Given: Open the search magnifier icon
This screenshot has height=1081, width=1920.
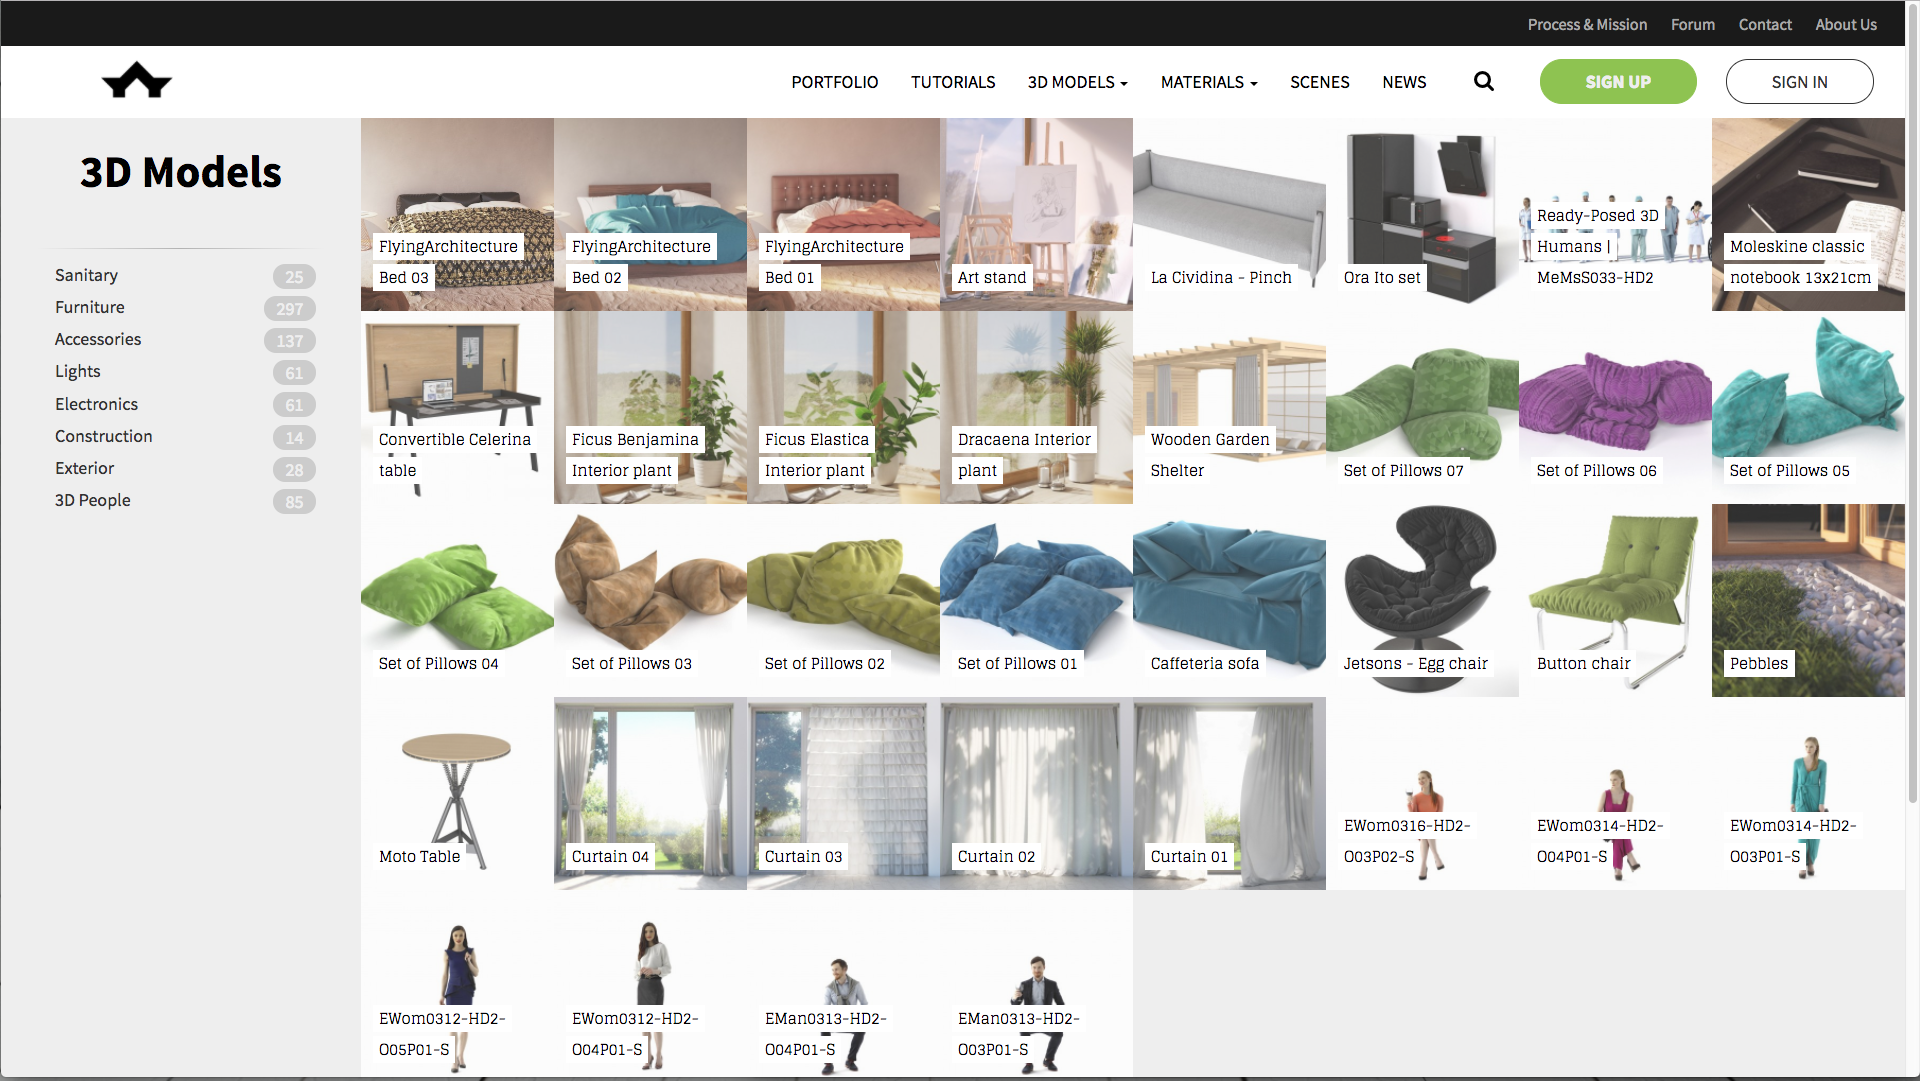Looking at the screenshot, I should pos(1484,81).
